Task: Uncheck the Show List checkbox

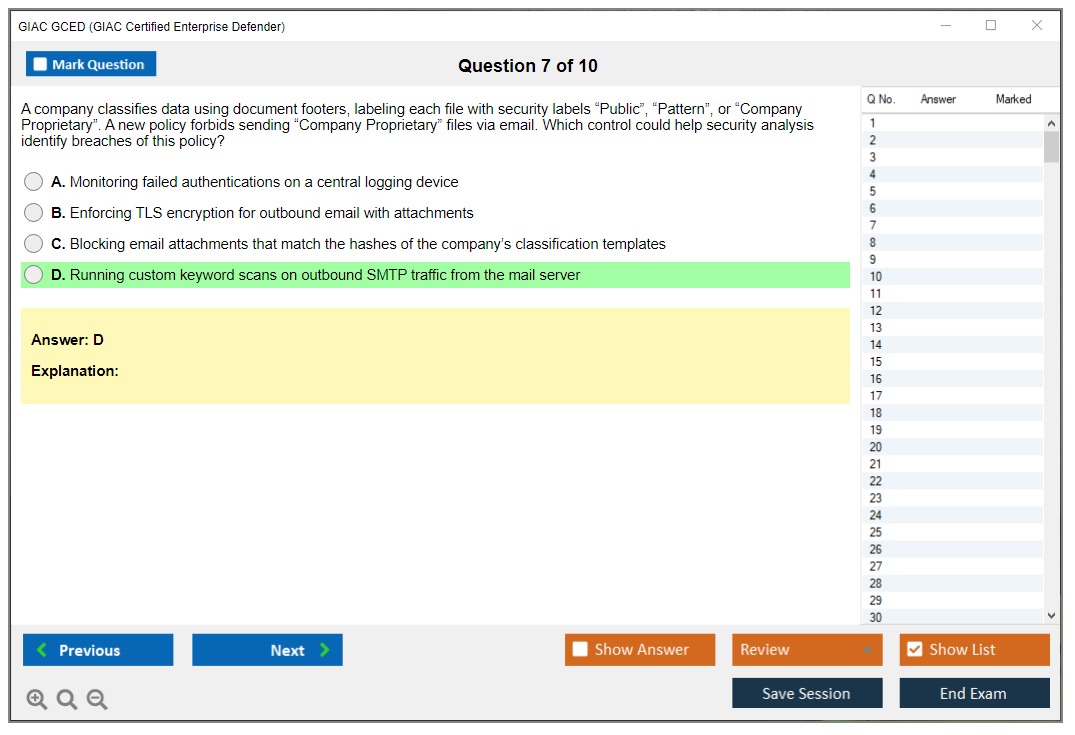Action: [914, 650]
